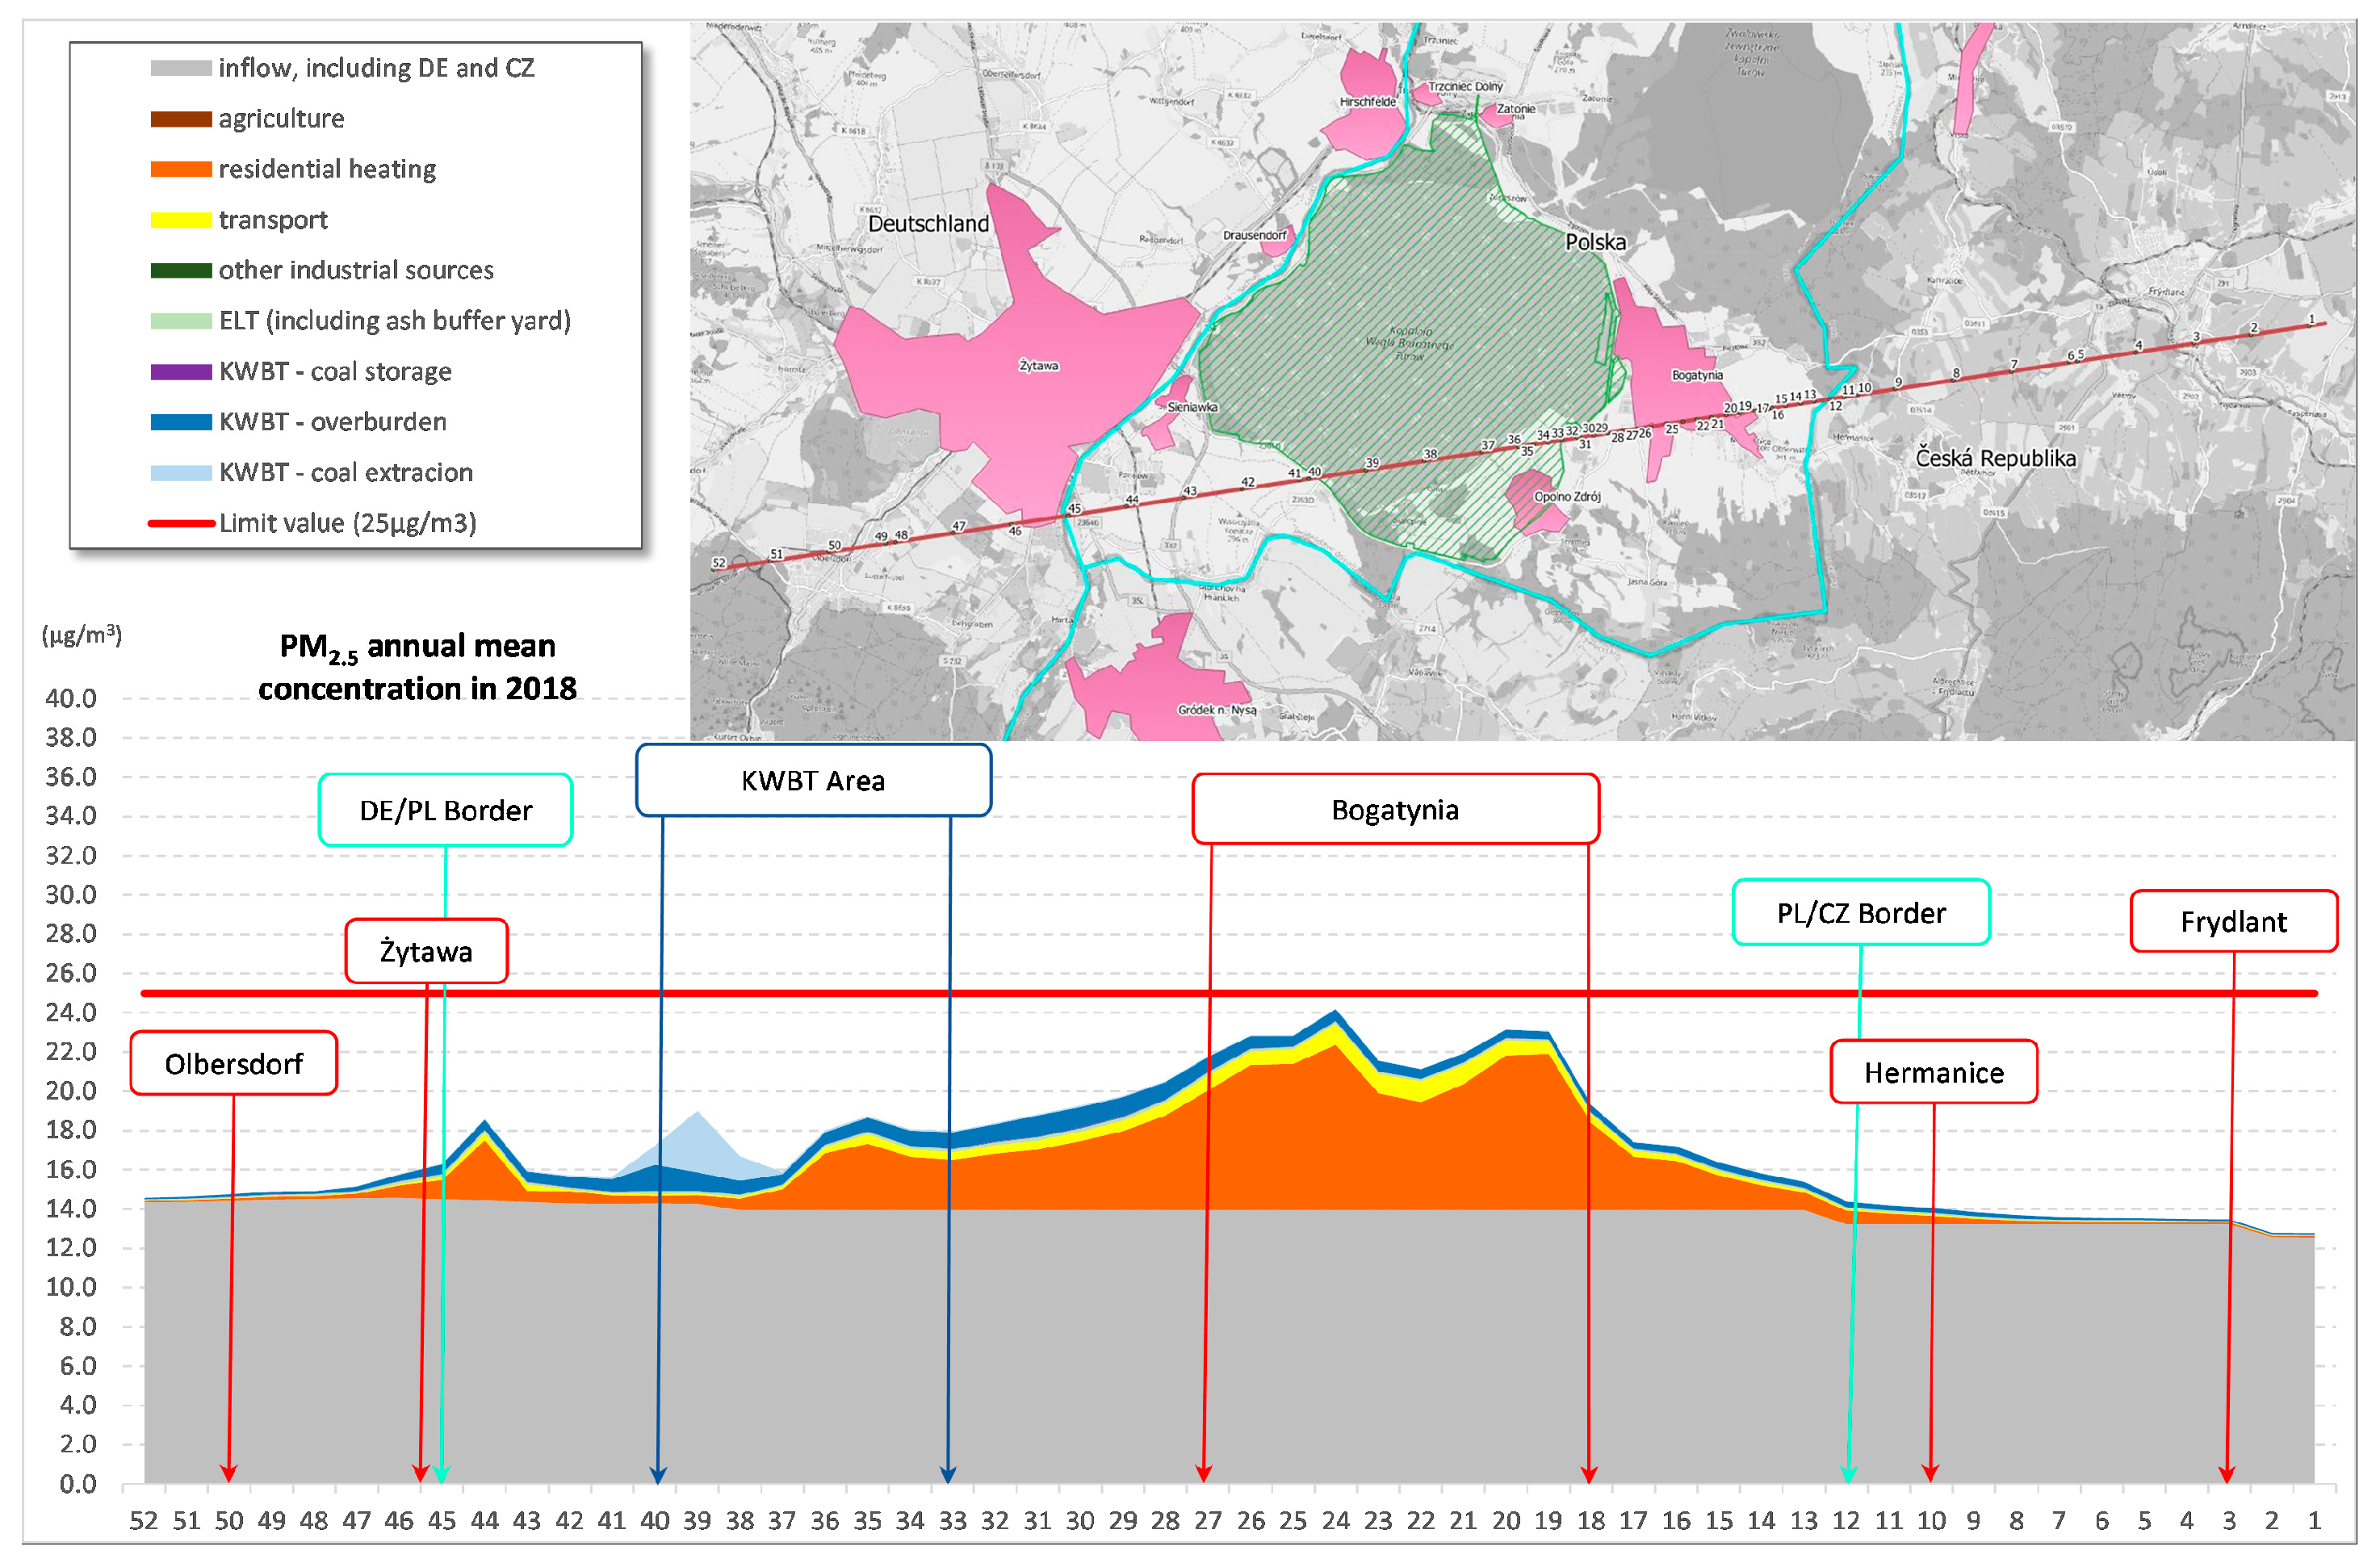Select the KWBT - coal storage purple swatch

click(181, 372)
